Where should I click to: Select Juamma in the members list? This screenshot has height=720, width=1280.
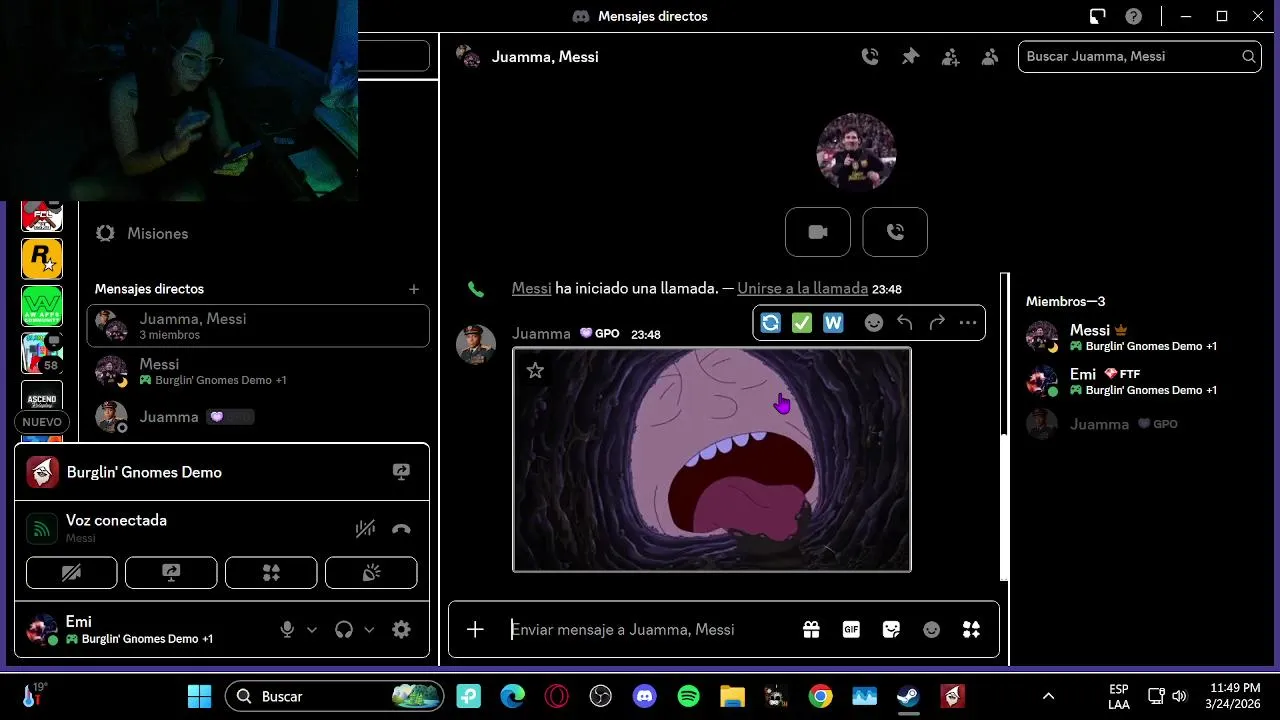tap(1140, 424)
